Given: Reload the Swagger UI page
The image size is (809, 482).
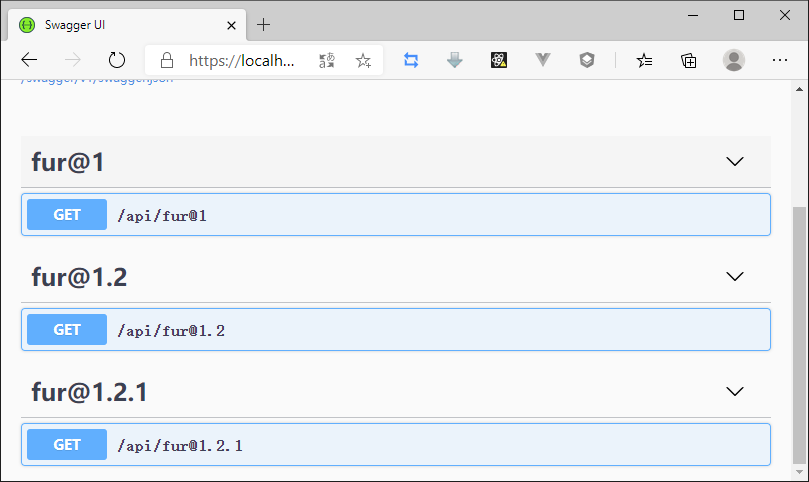Looking at the screenshot, I should pyautogui.click(x=117, y=60).
